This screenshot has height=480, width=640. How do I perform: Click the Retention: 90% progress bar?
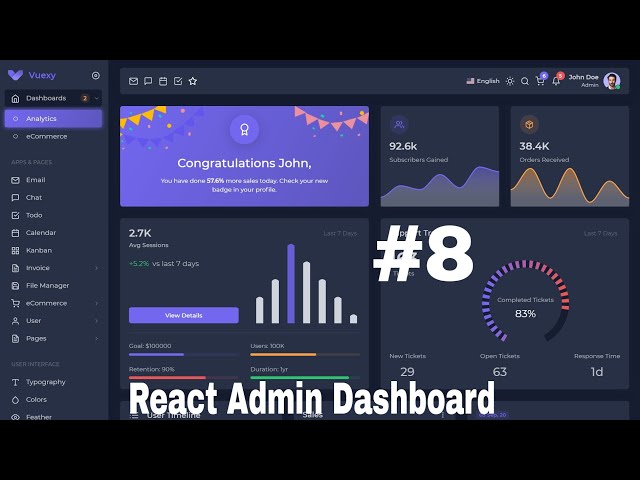tap(183, 378)
